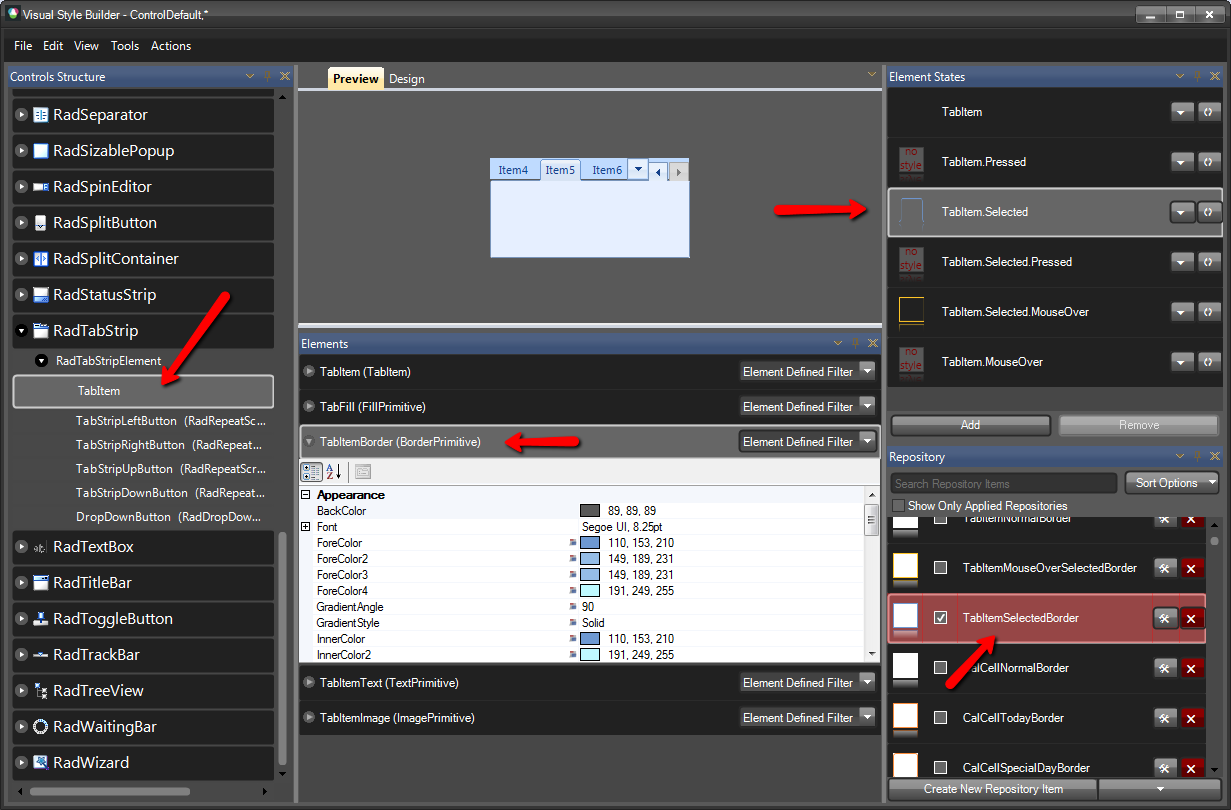Click the RadTreeView control icon
Image resolution: width=1231 pixels, height=810 pixels.
(41, 691)
